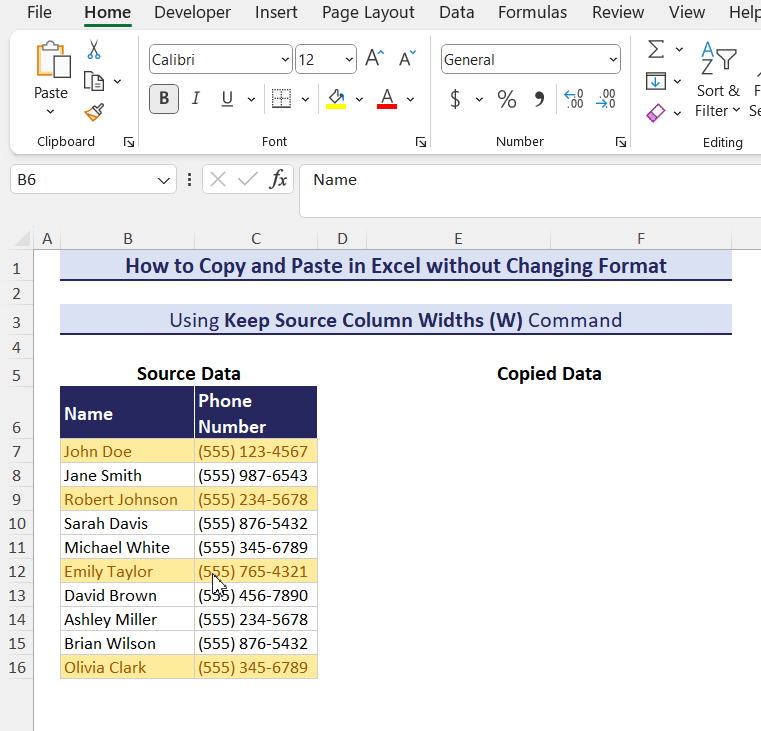Click the AutoSum sigma icon
The image size is (761, 731).
point(656,49)
